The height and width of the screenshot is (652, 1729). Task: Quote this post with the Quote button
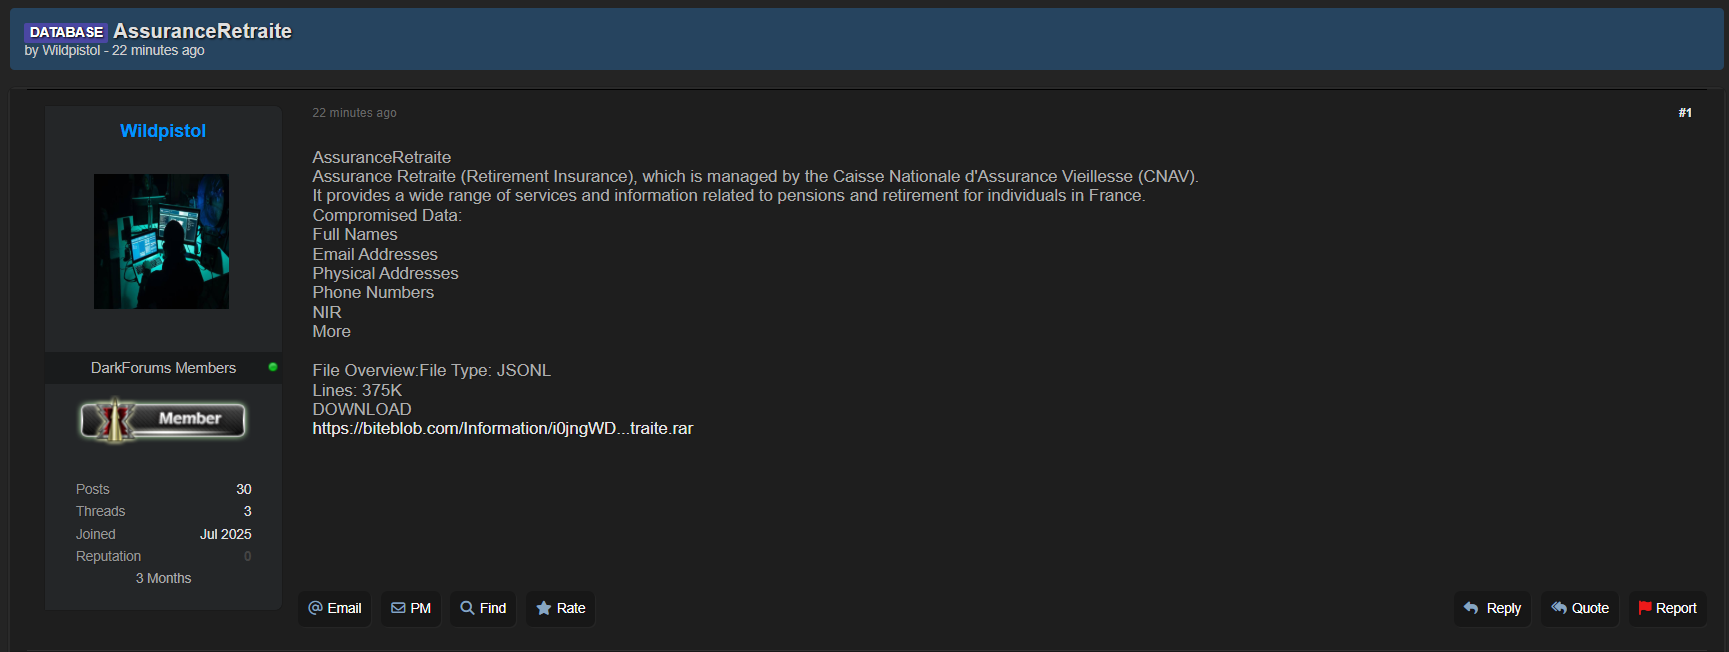coord(1580,608)
